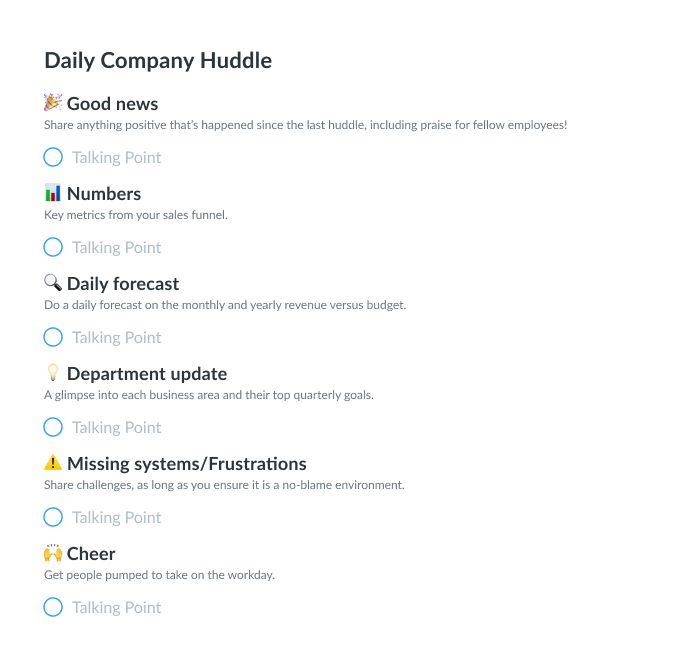Click Talking Point field under Numbers
This screenshot has height=666, width=684.
point(116,247)
